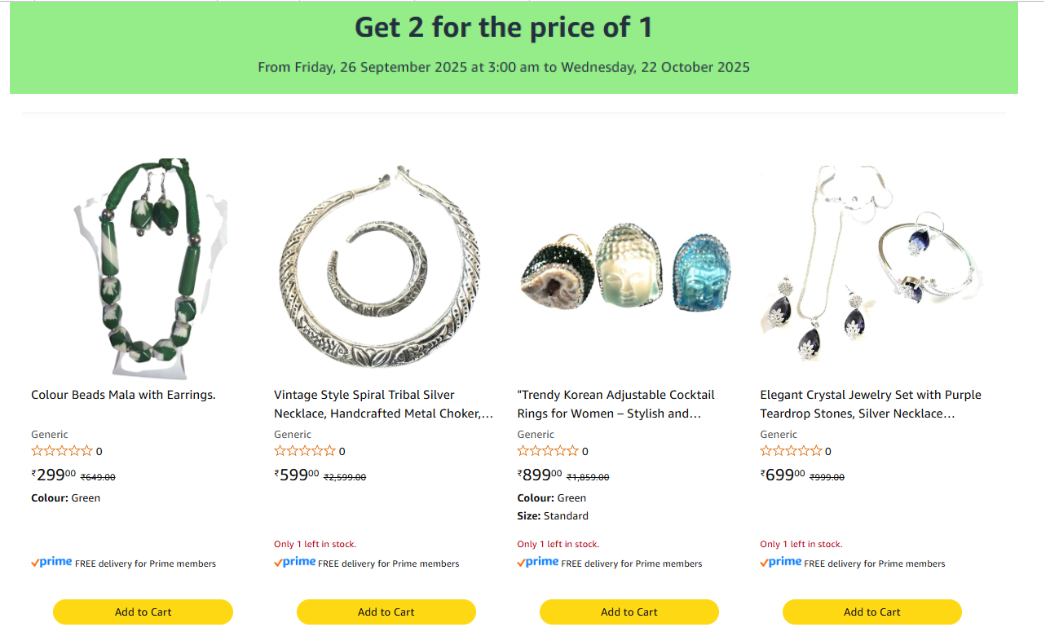
Task: Click the Prime logo under Colour Beads Mala
Action: [x=52, y=563]
